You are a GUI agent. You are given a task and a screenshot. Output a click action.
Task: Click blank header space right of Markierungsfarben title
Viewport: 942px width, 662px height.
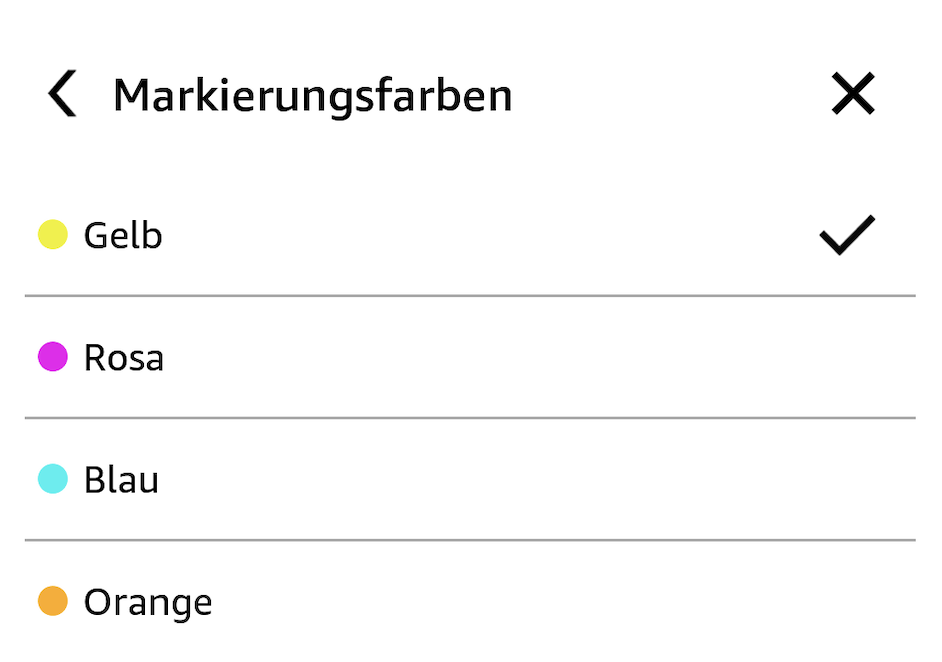click(670, 96)
